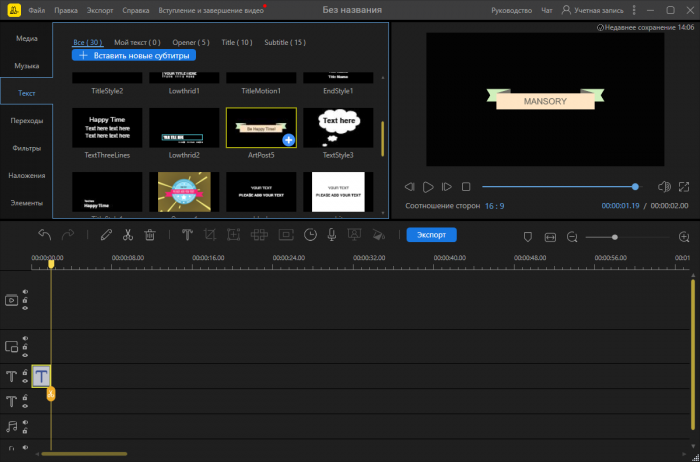The image size is (700, 462).
Task: Open the Экспорт menu in the menu bar
Action: 100,9
